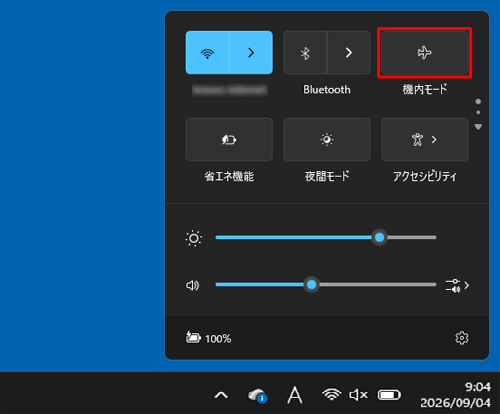Open accessibility options (アクセシビリティ) tile
This screenshot has width=500, height=414.
[424, 139]
